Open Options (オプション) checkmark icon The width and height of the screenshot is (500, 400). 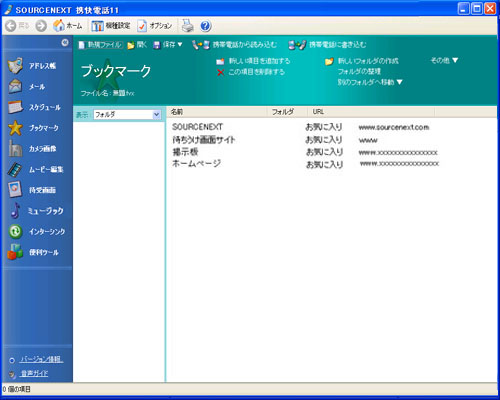(x=142, y=26)
